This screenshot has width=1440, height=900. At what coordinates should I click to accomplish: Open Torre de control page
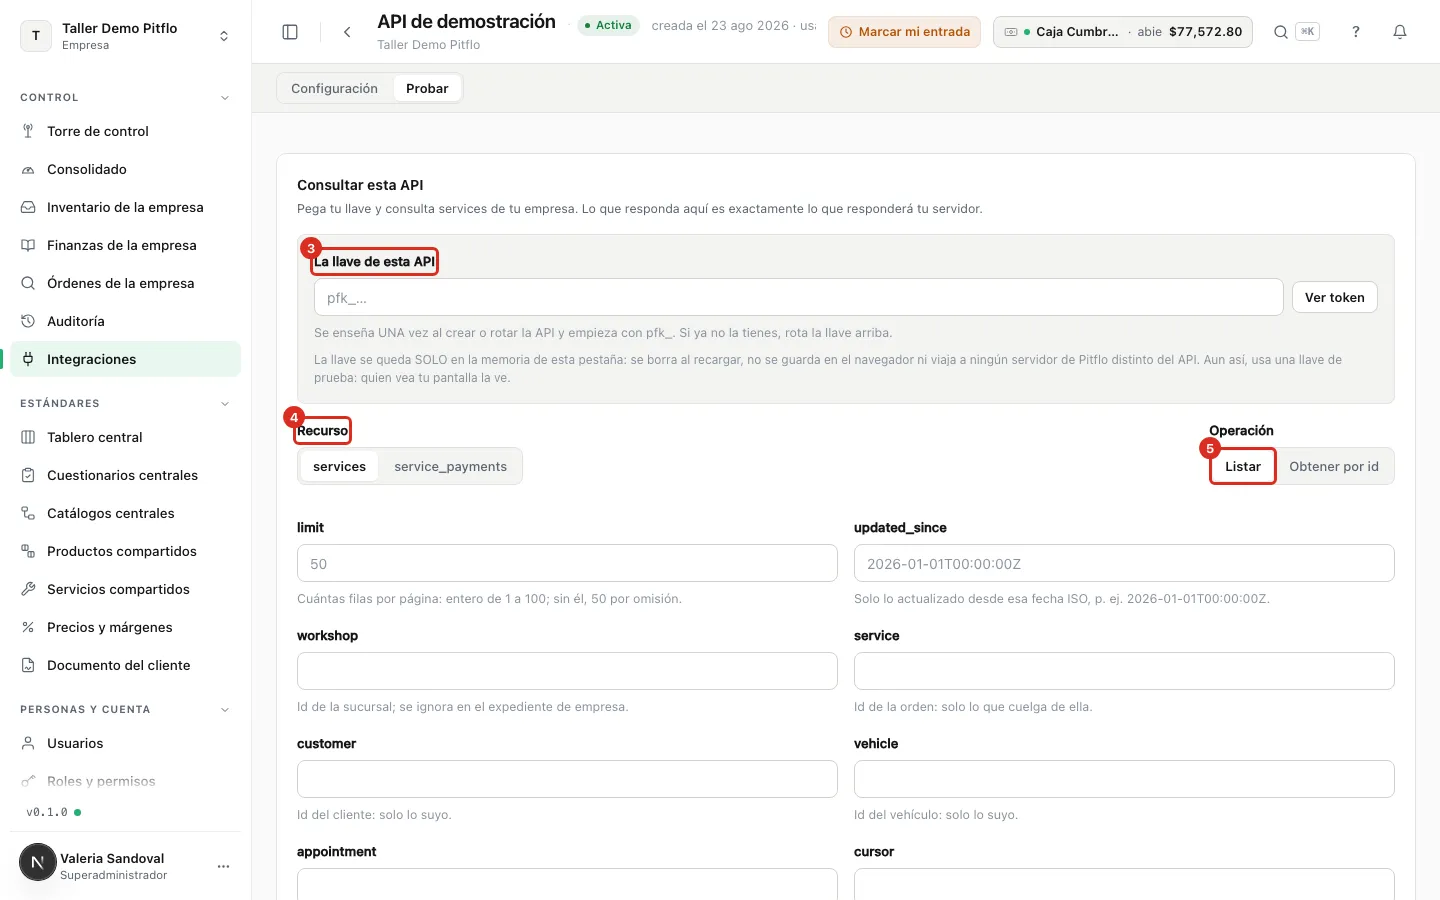pos(125,131)
